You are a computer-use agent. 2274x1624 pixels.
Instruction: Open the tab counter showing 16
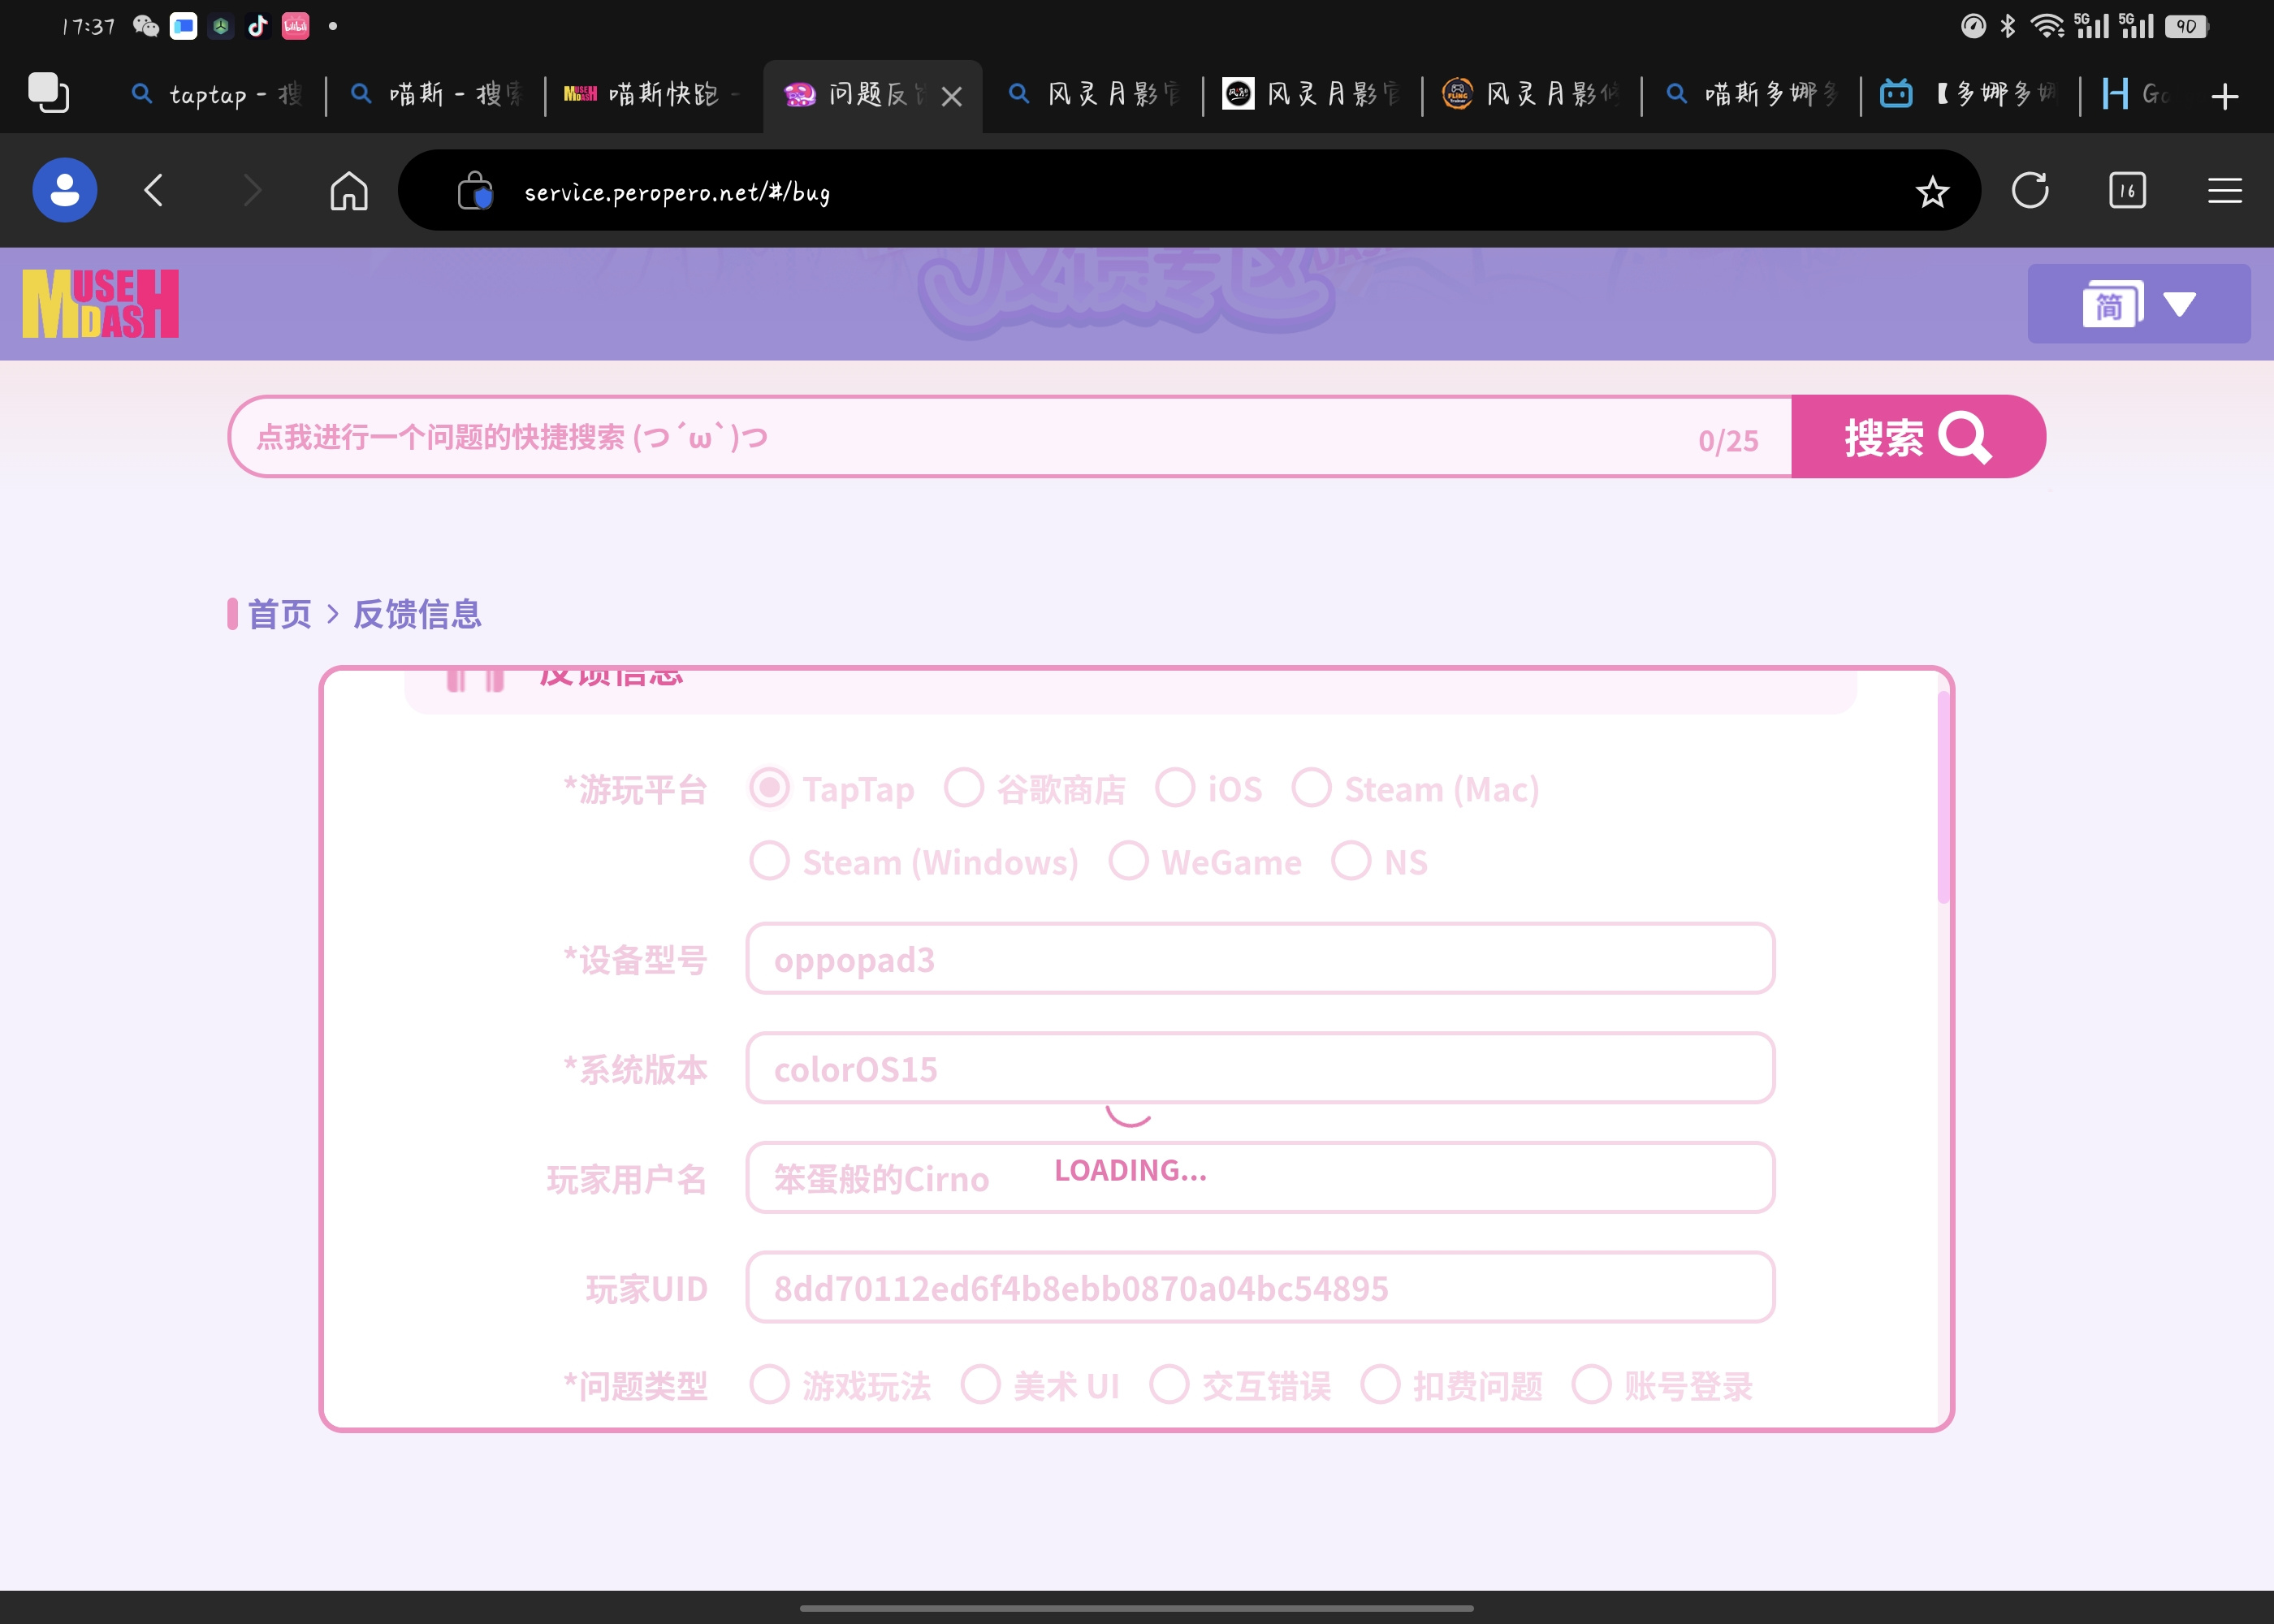pos(2127,190)
